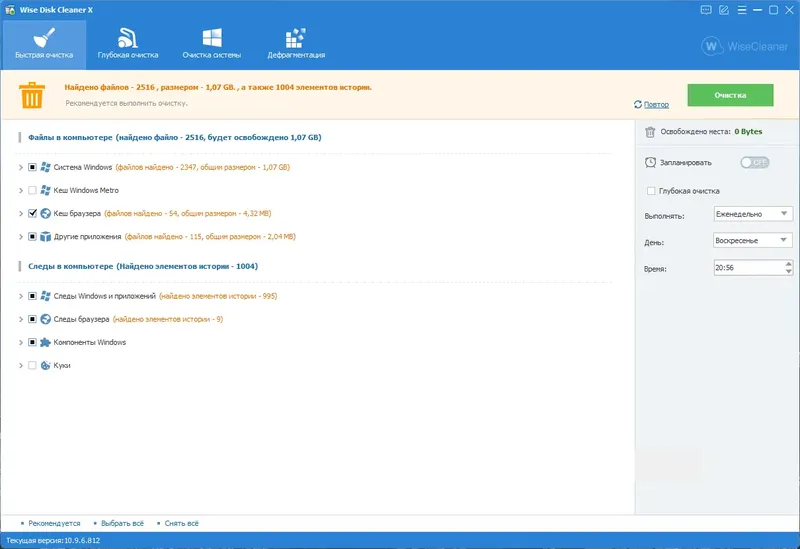Open the День day dropdown
Screen dimensions: 800x549
753,240
